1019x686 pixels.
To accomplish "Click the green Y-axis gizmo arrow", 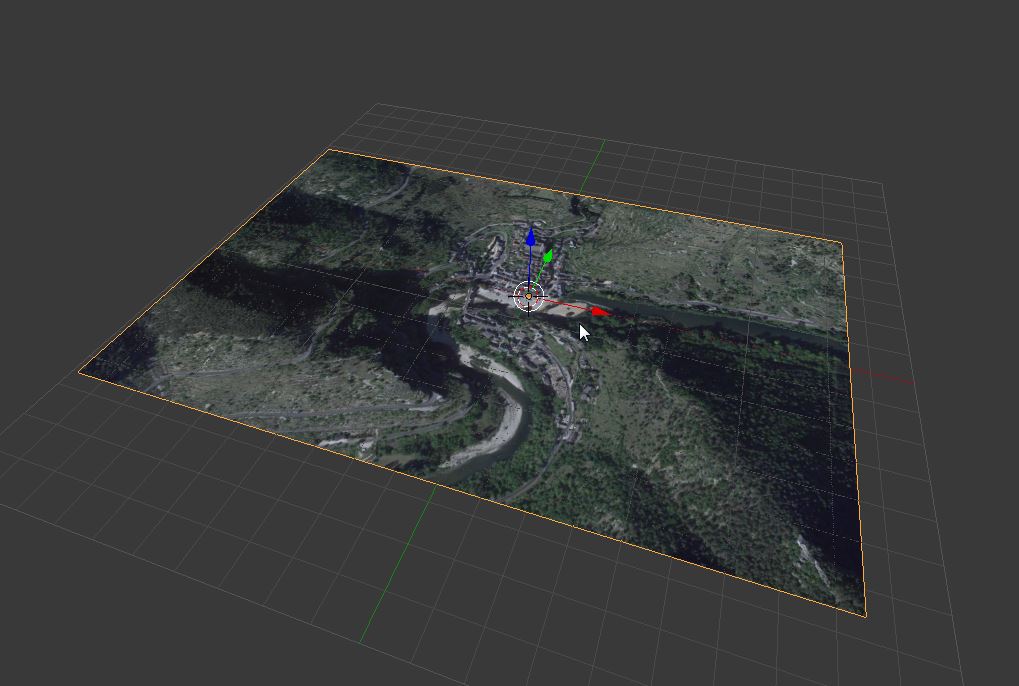I will pos(547,257).
